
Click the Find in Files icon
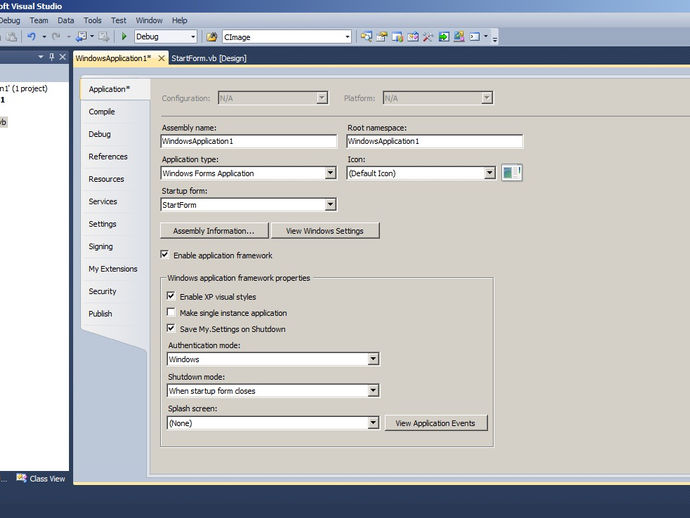[x=212, y=37]
